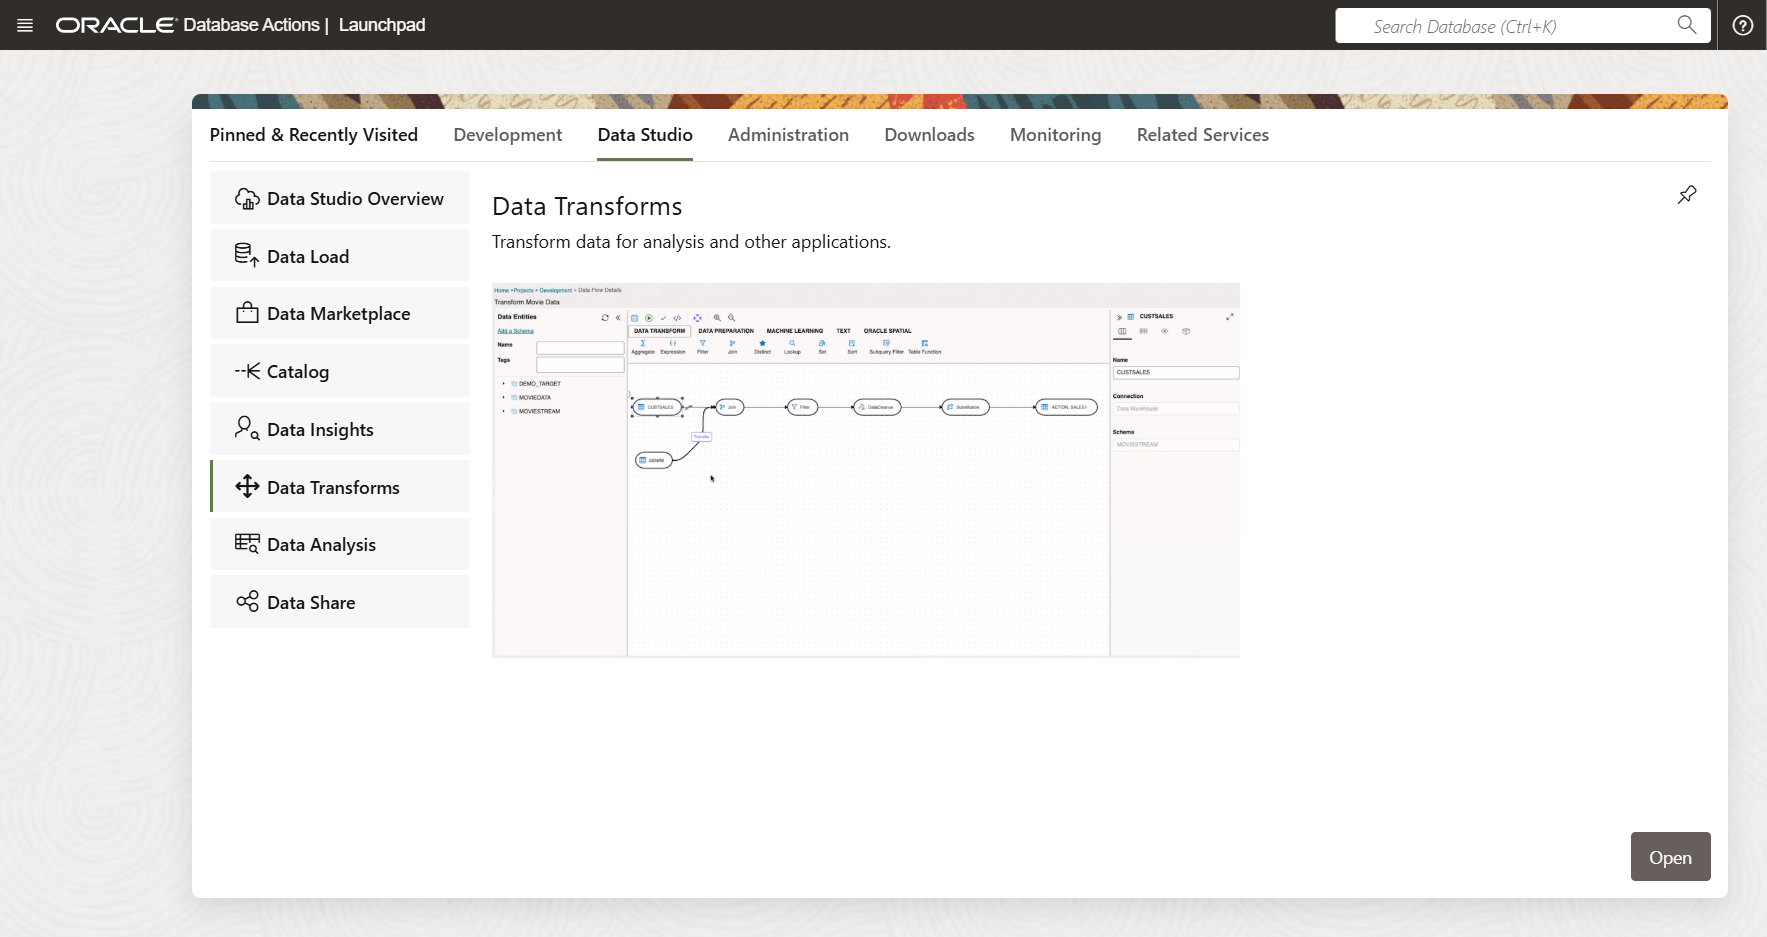1767x937 pixels.
Task: Click the Launchpad title text
Action: tap(382, 25)
